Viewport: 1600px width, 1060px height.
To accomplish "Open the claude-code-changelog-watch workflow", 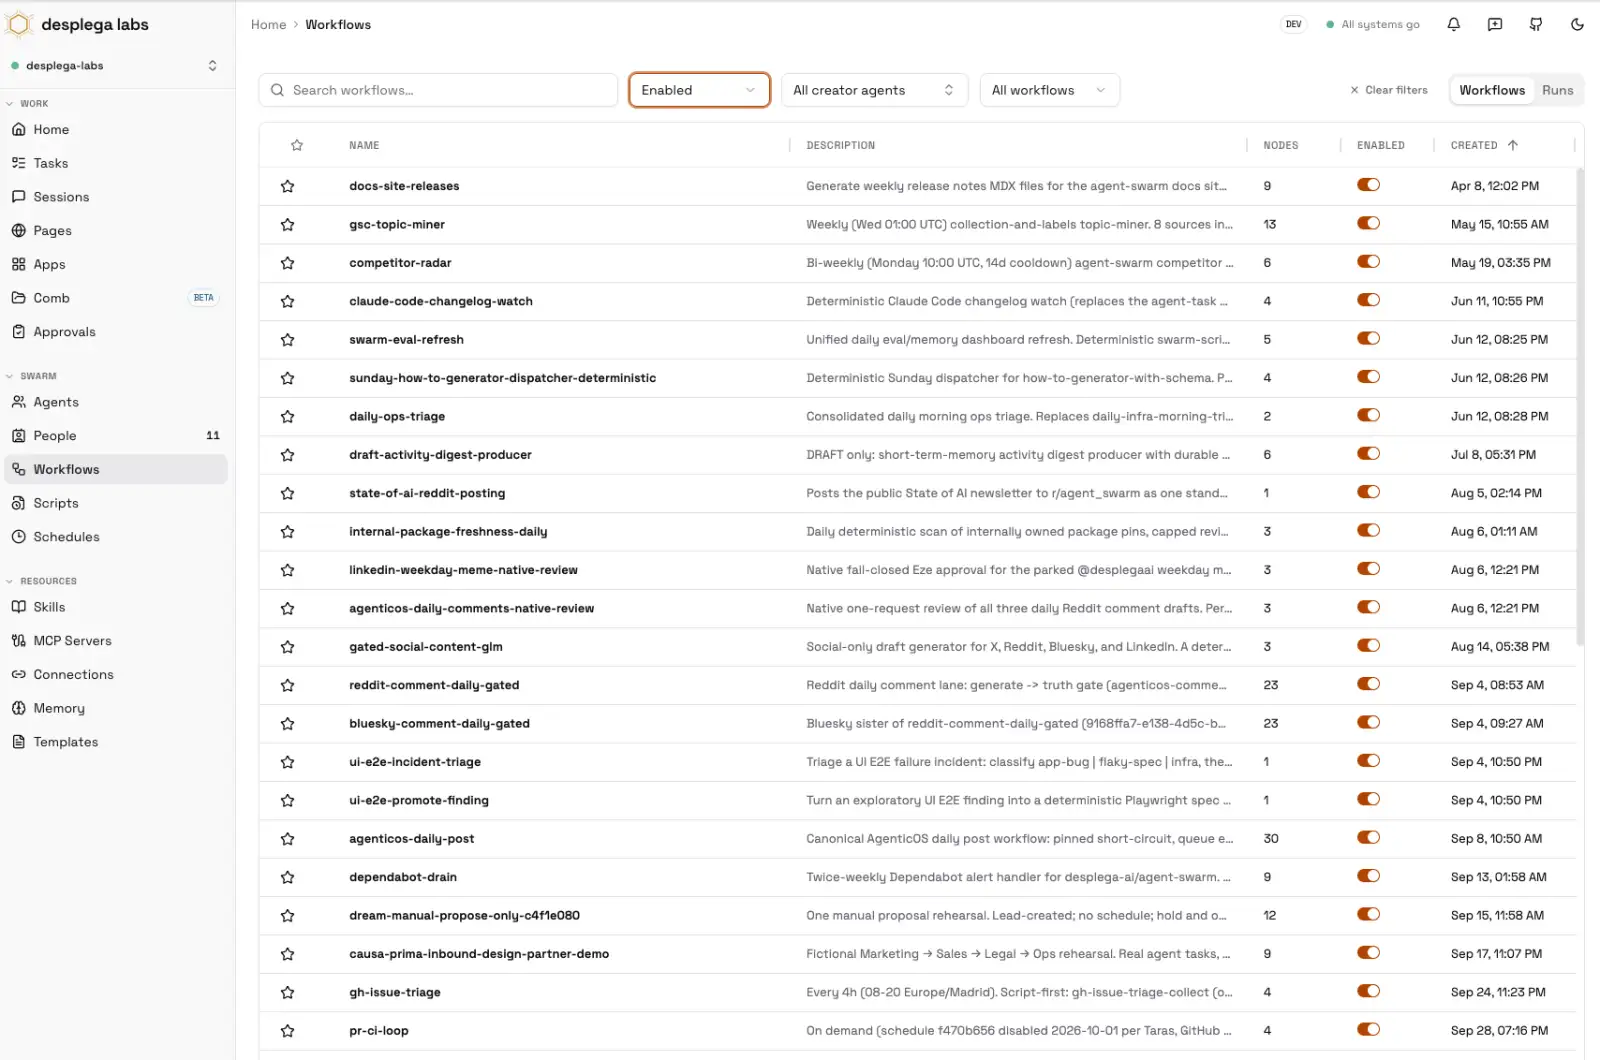I will (x=441, y=301).
